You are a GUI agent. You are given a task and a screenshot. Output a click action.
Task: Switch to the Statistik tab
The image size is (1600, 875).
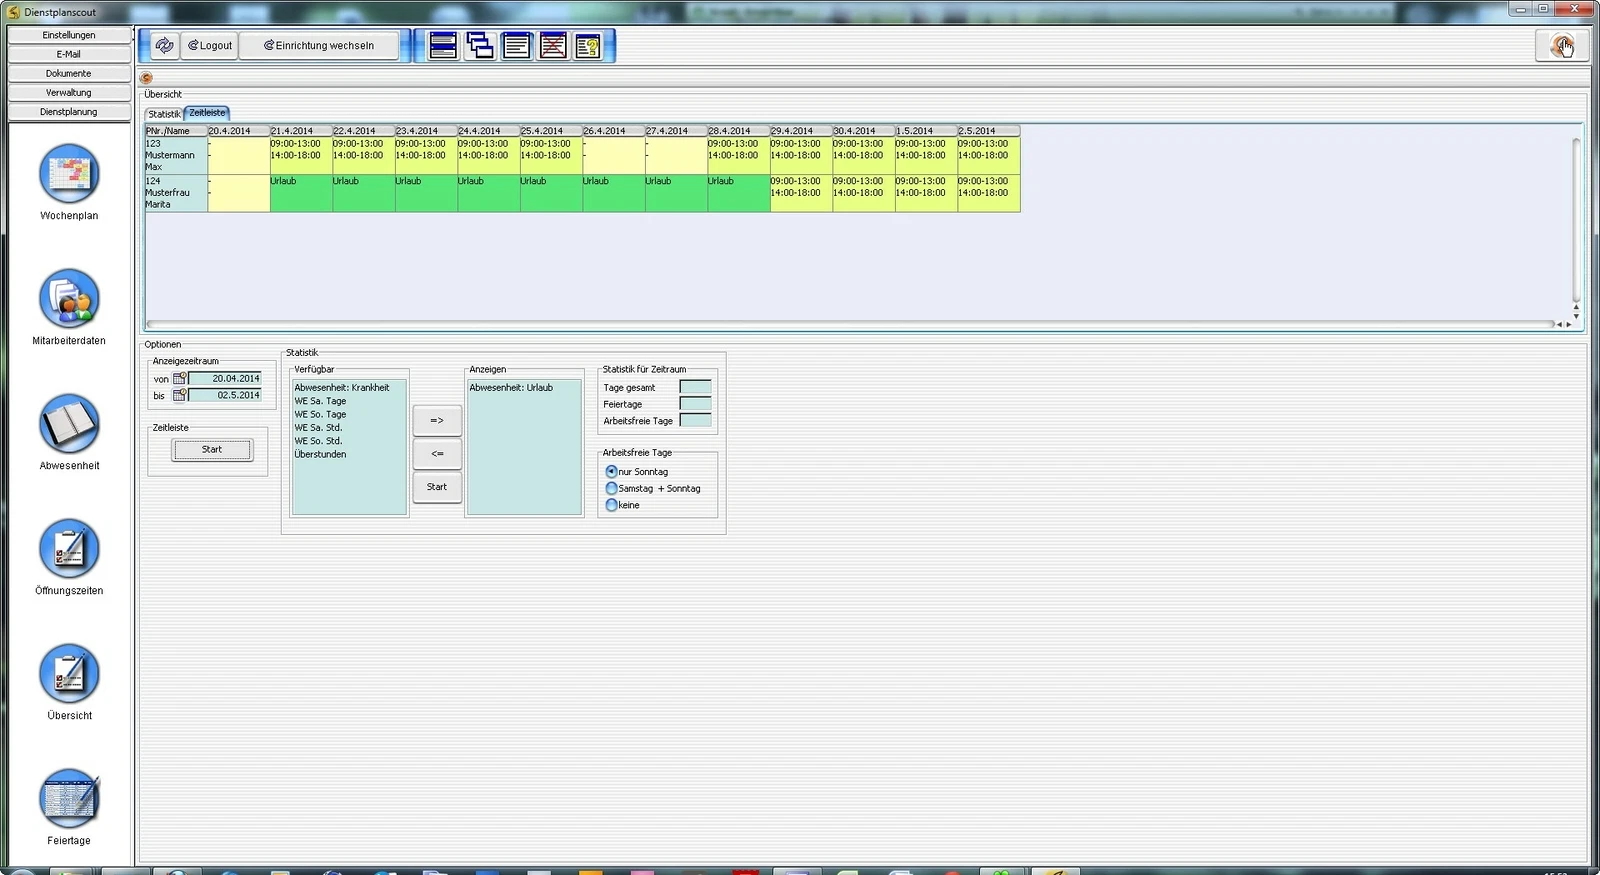point(164,114)
